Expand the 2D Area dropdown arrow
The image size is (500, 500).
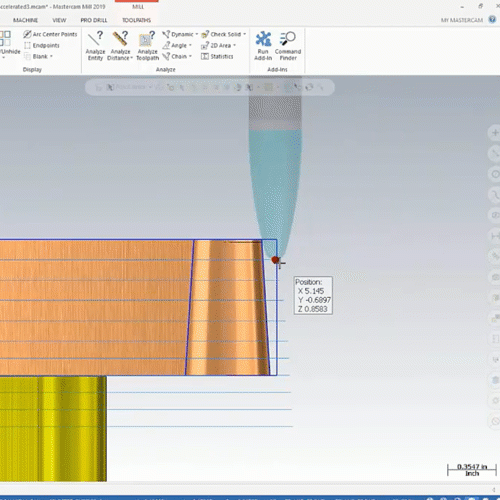pos(234,45)
